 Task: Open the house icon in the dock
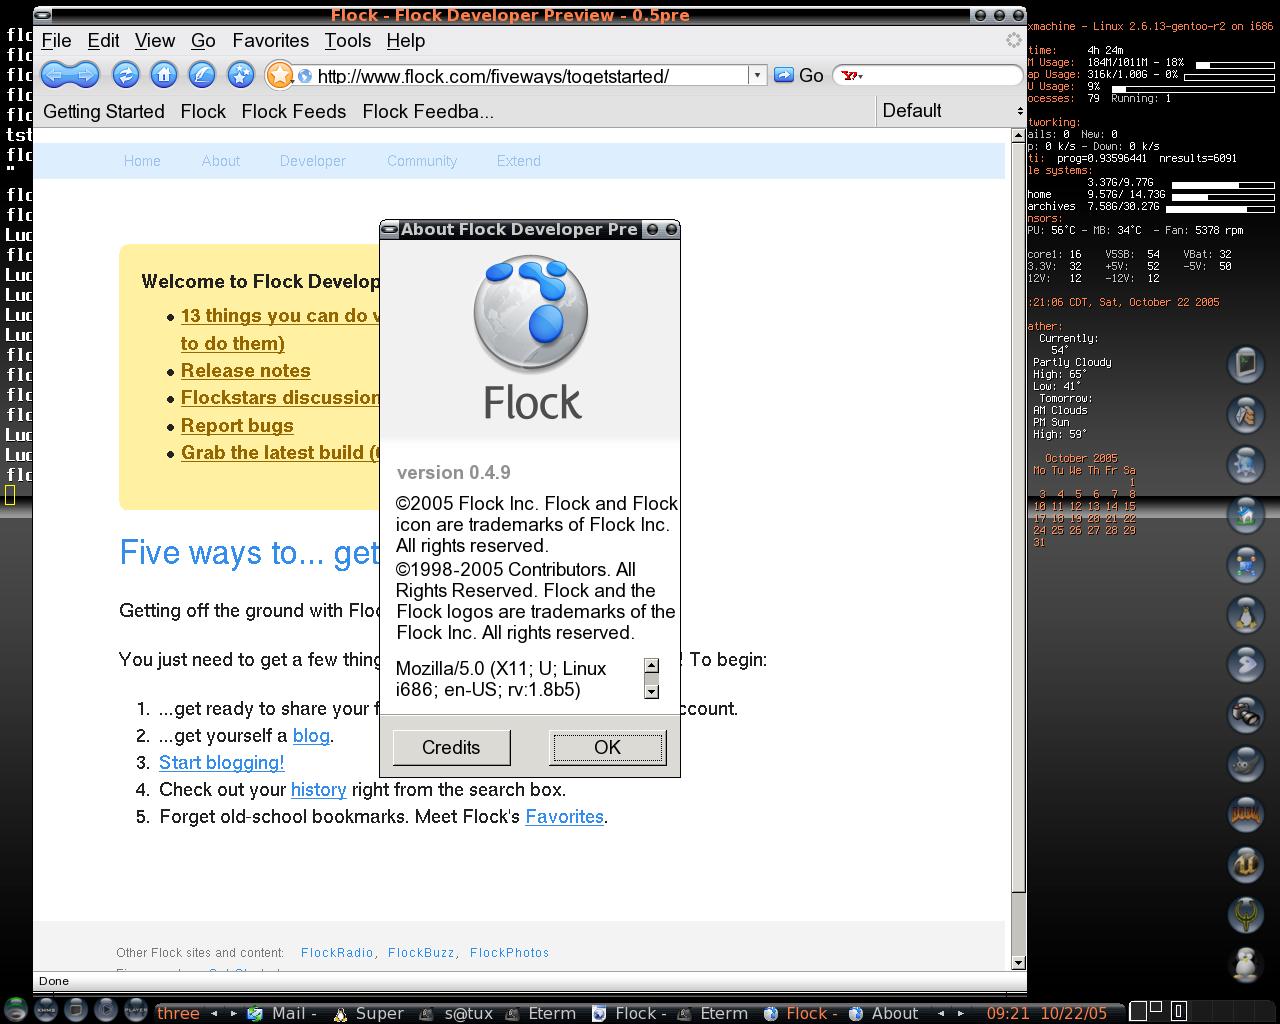pos(1246,514)
